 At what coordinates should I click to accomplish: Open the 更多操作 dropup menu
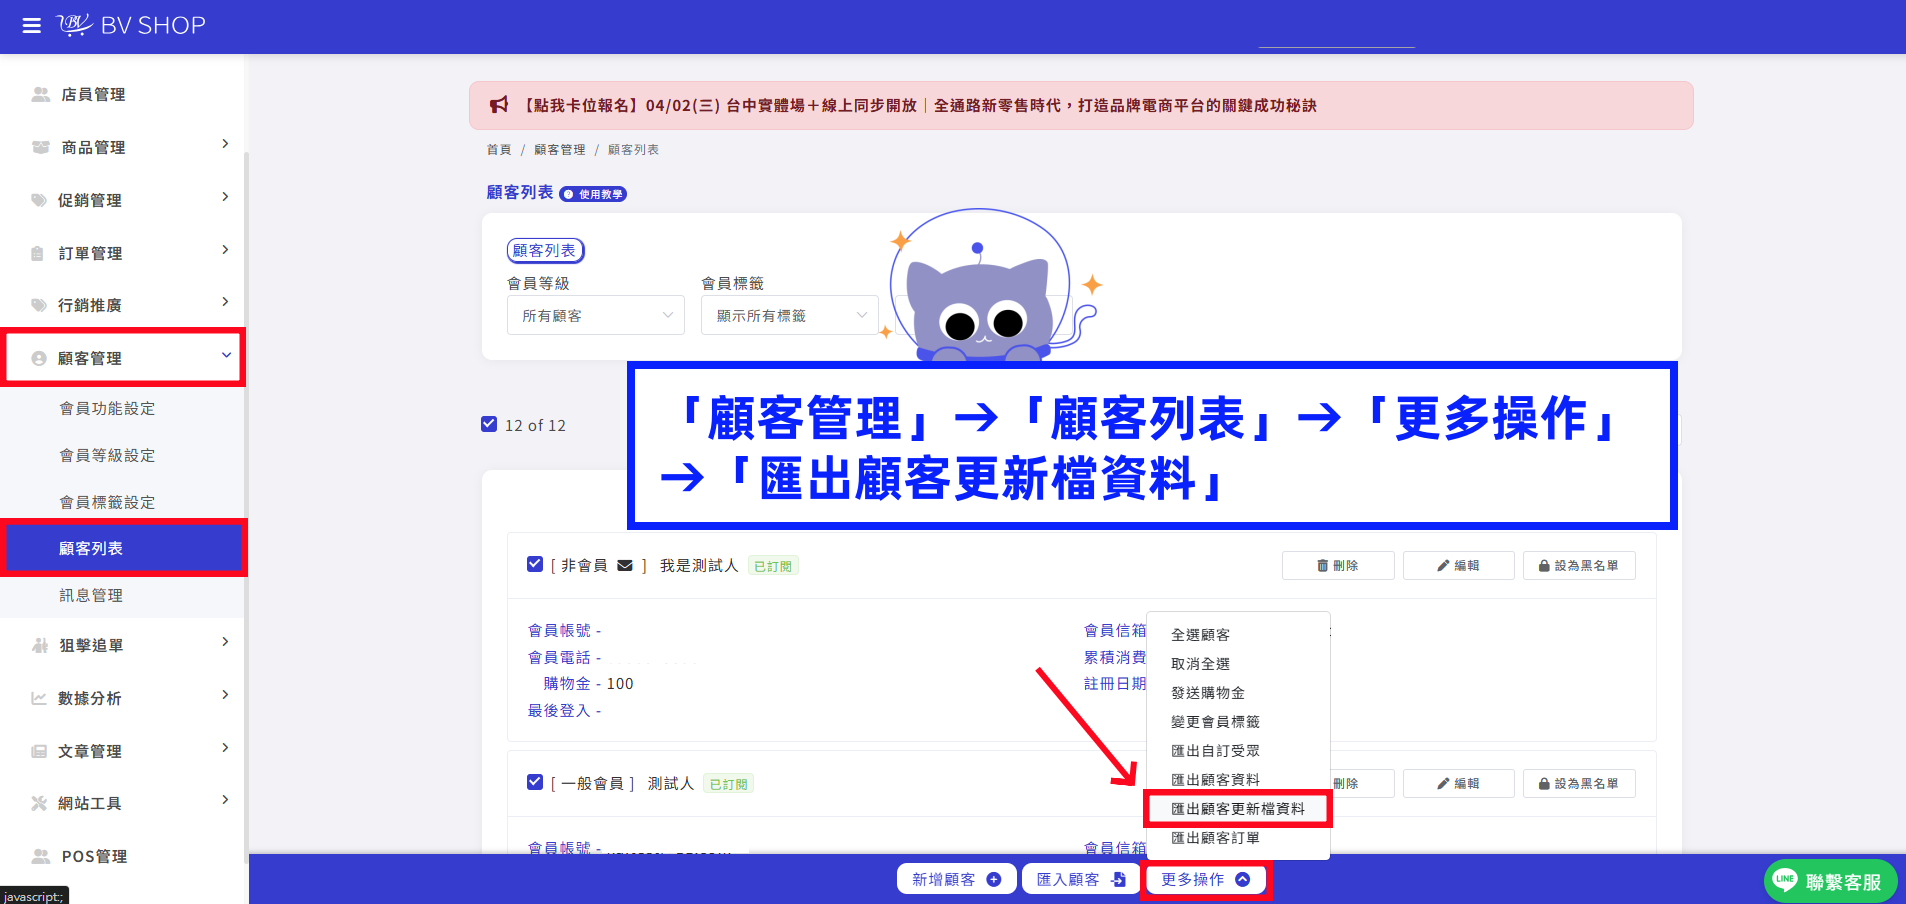(x=1205, y=879)
